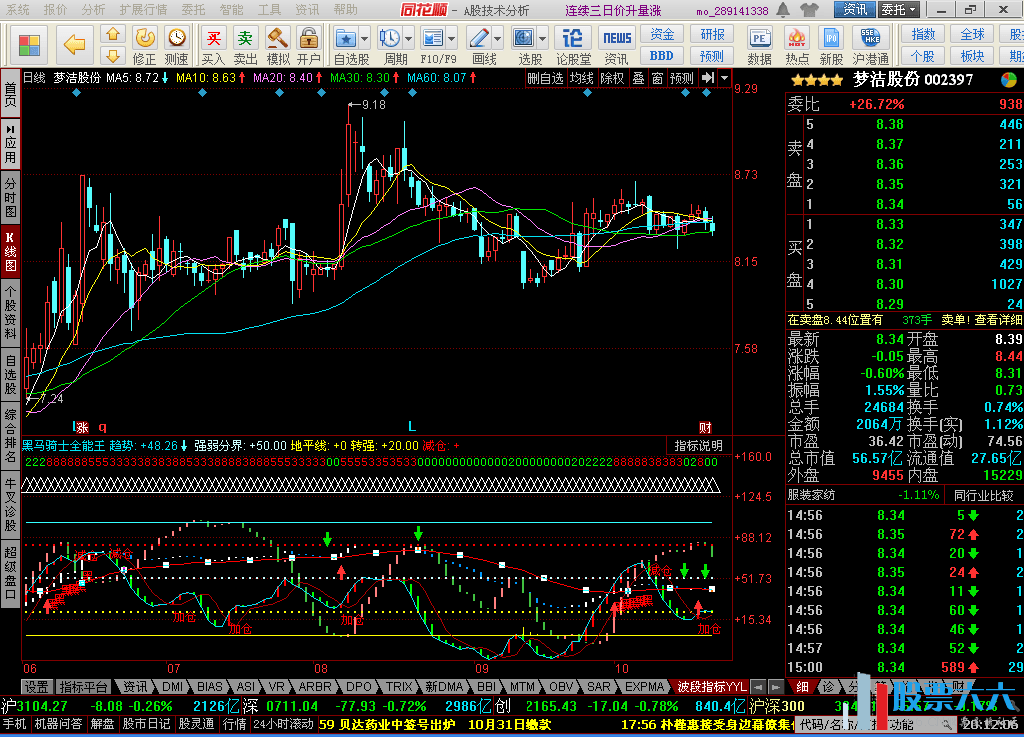Open the 扩展行情 menu
The image size is (1024, 737).
click(x=143, y=9)
